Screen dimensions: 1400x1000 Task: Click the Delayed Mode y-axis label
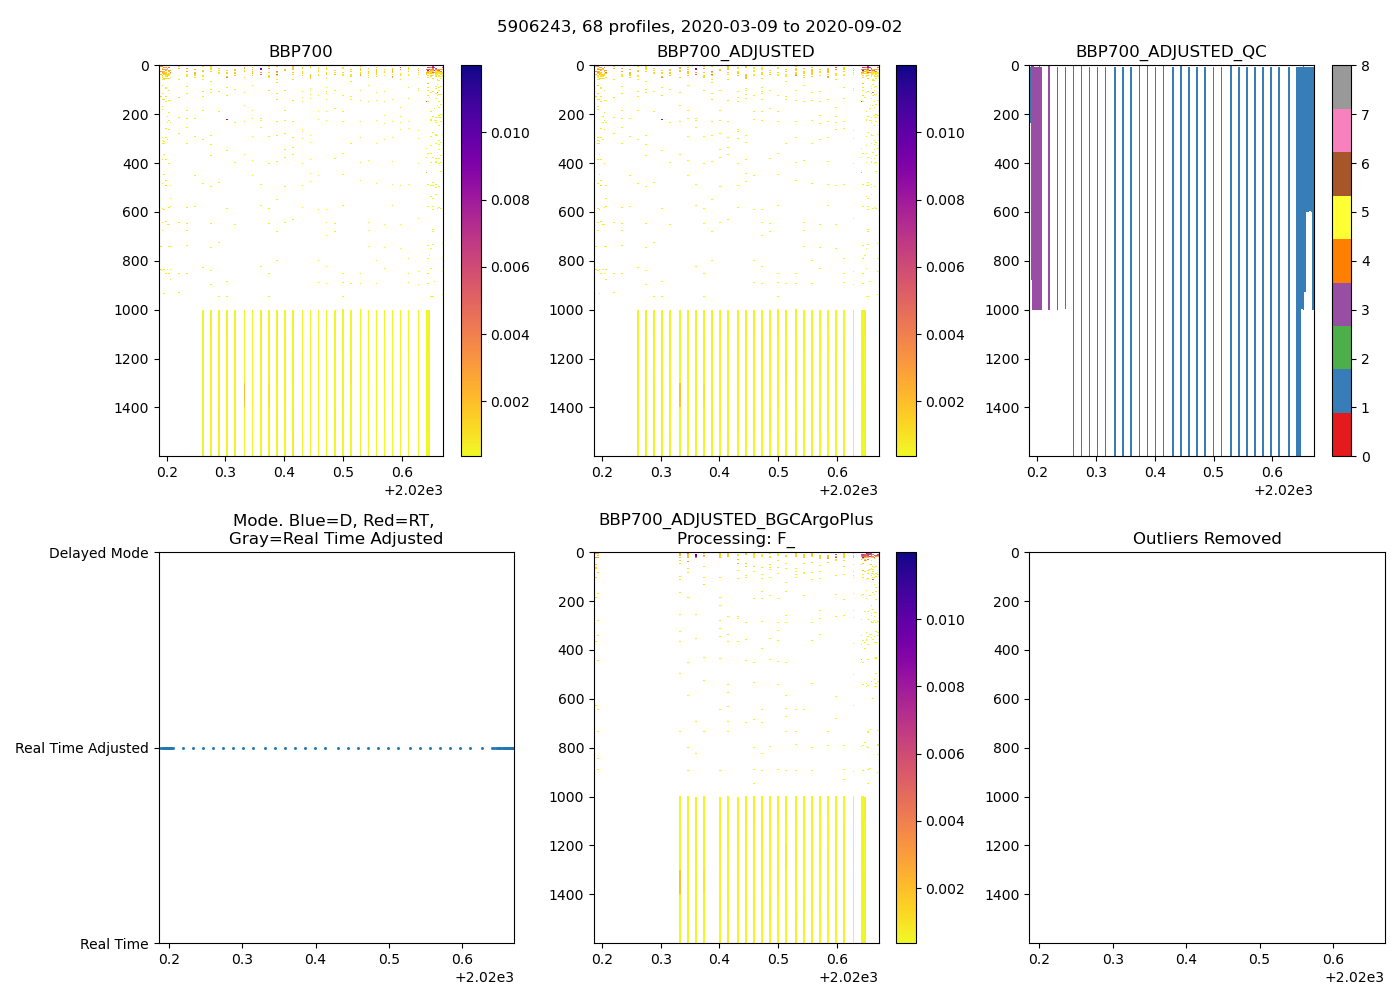98,553
